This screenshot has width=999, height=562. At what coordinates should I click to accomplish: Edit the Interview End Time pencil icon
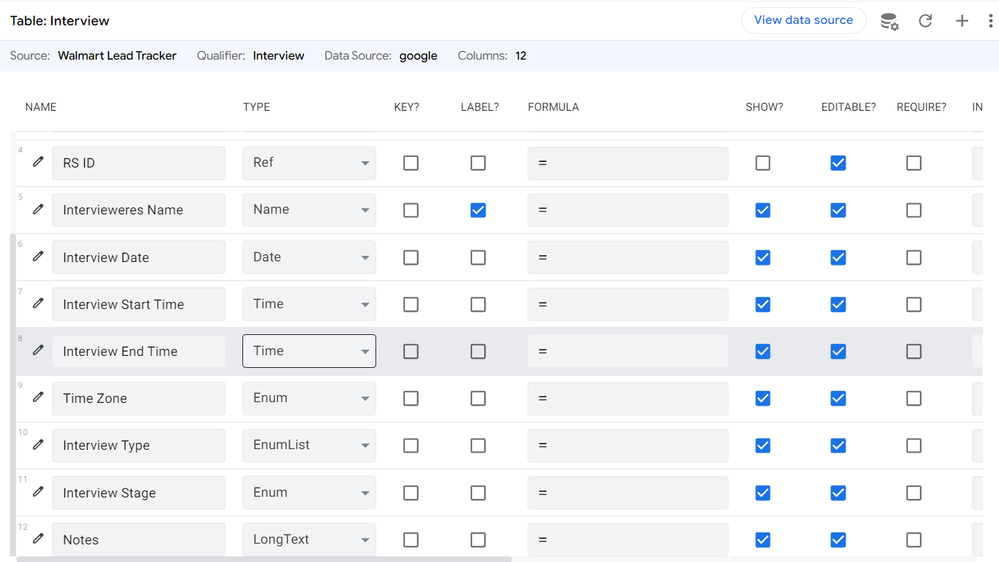point(38,350)
